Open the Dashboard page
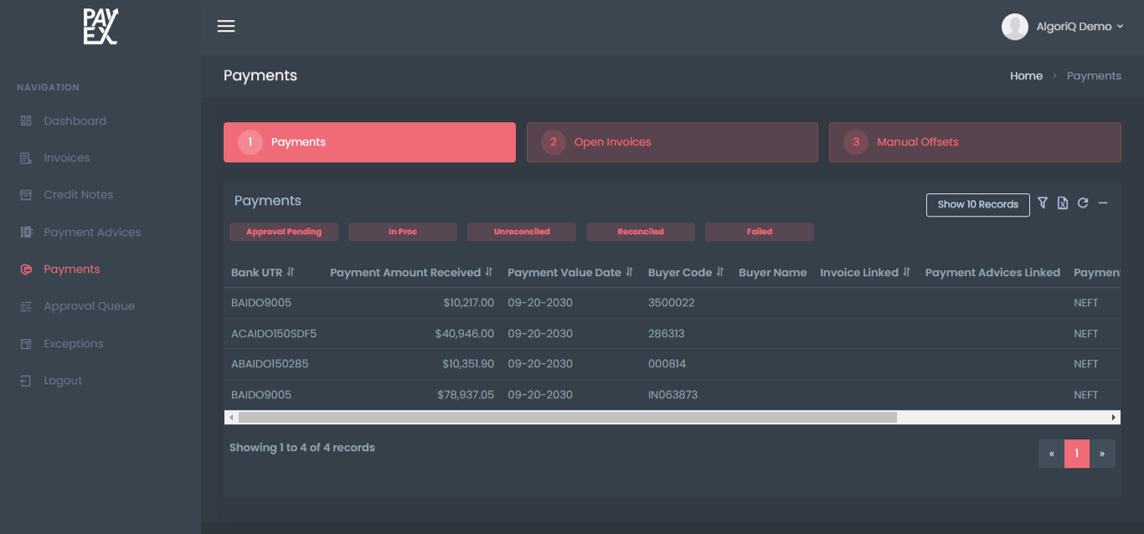 coord(74,121)
